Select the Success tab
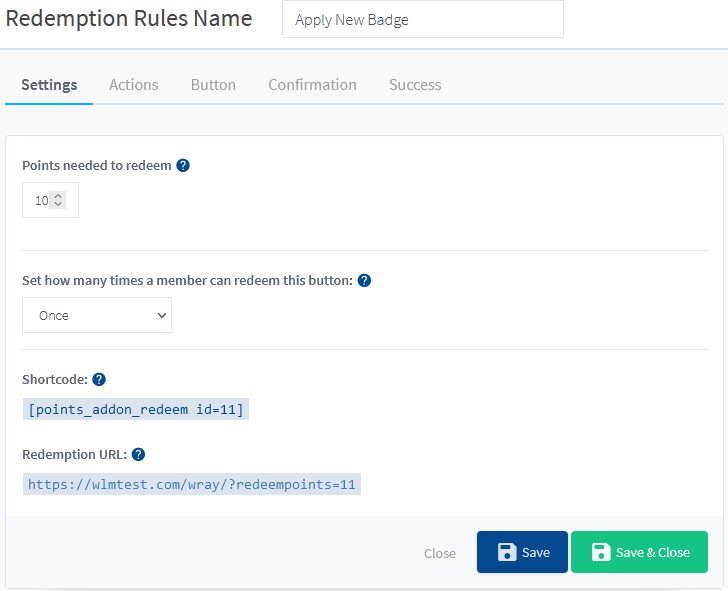 point(415,84)
